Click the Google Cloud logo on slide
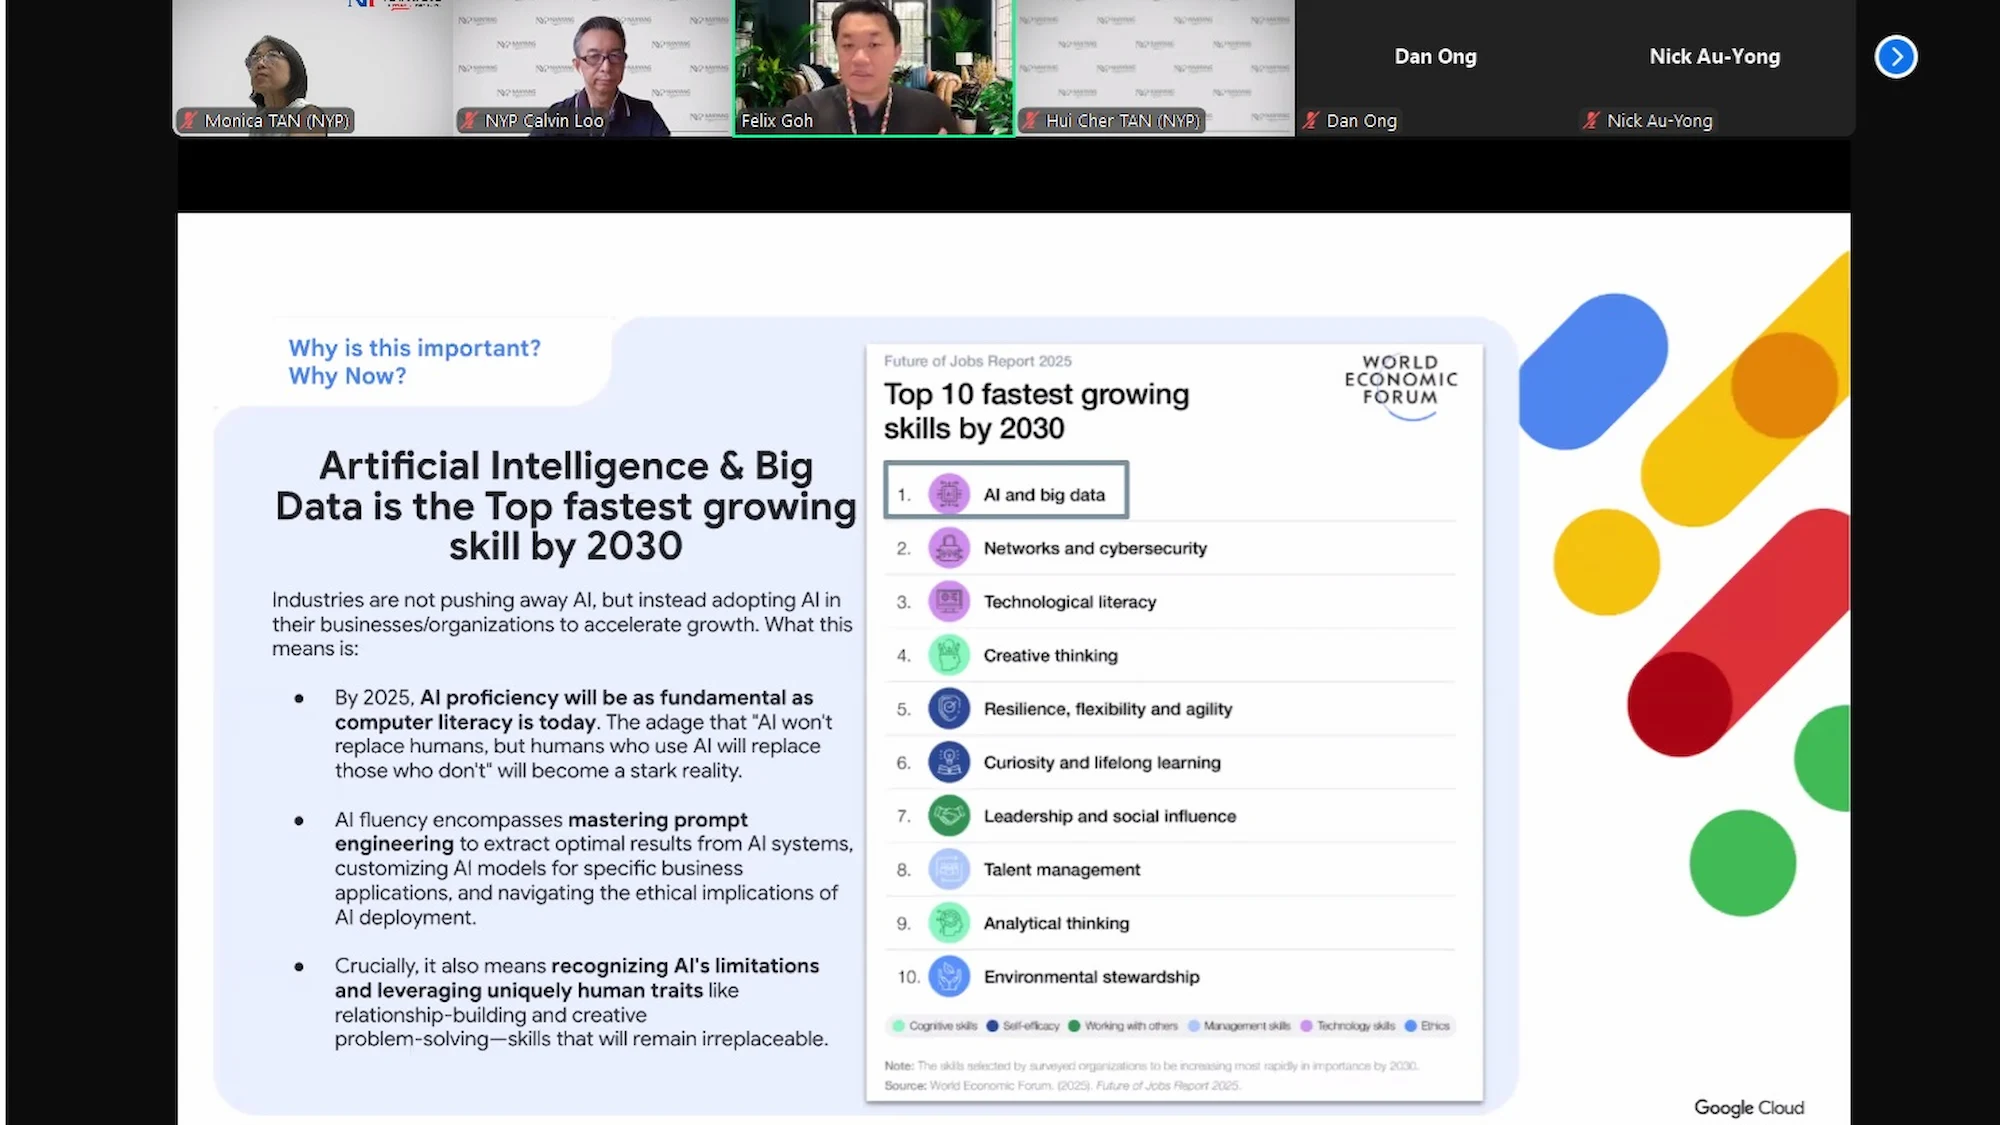The width and height of the screenshot is (2000, 1125). click(1748, 1107)
